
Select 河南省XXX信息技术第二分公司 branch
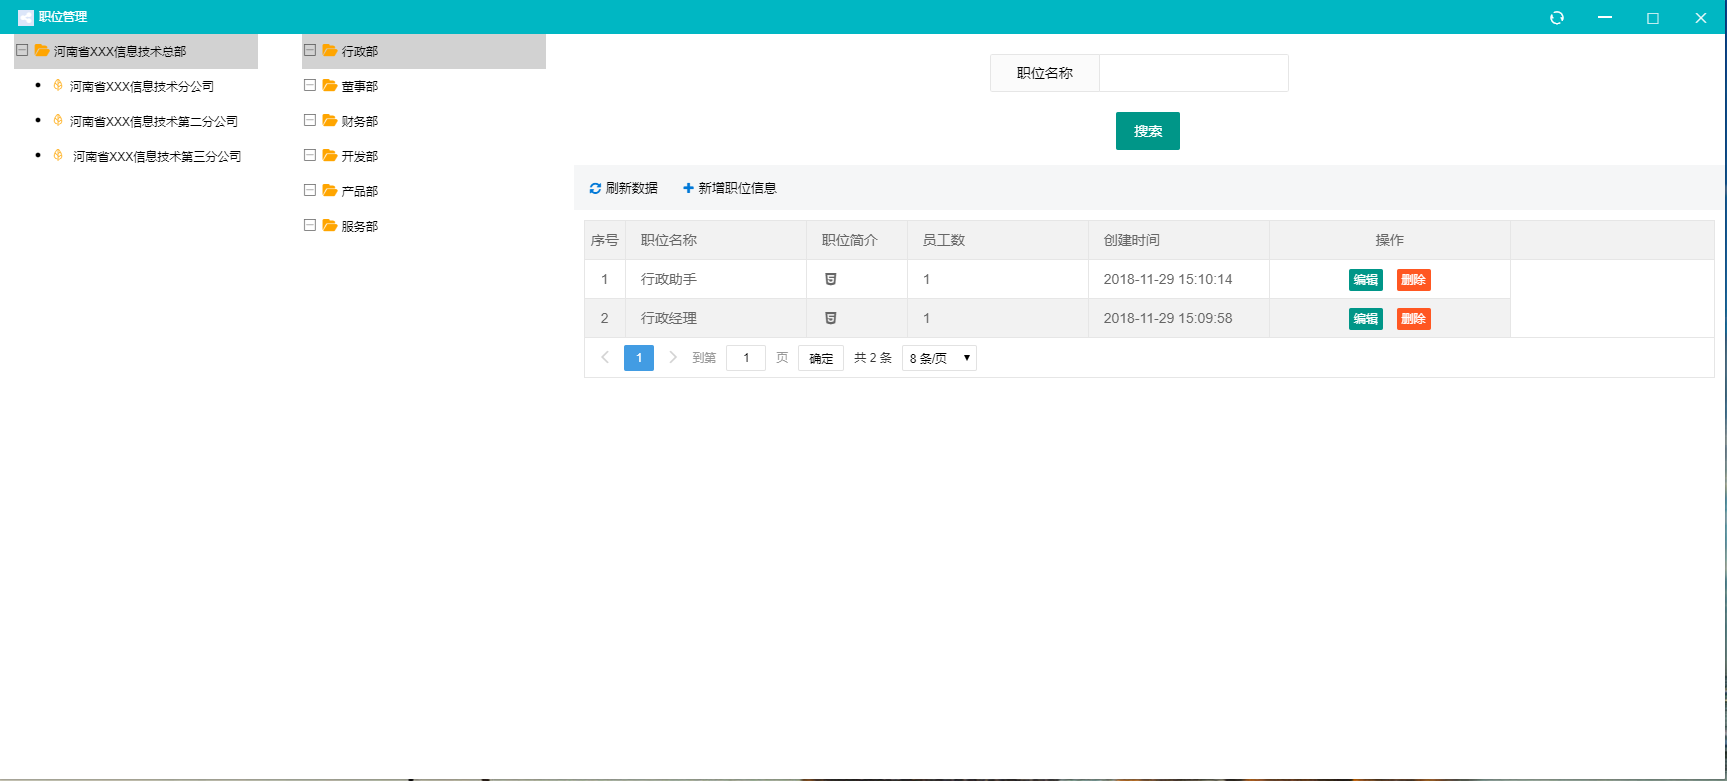154,121
